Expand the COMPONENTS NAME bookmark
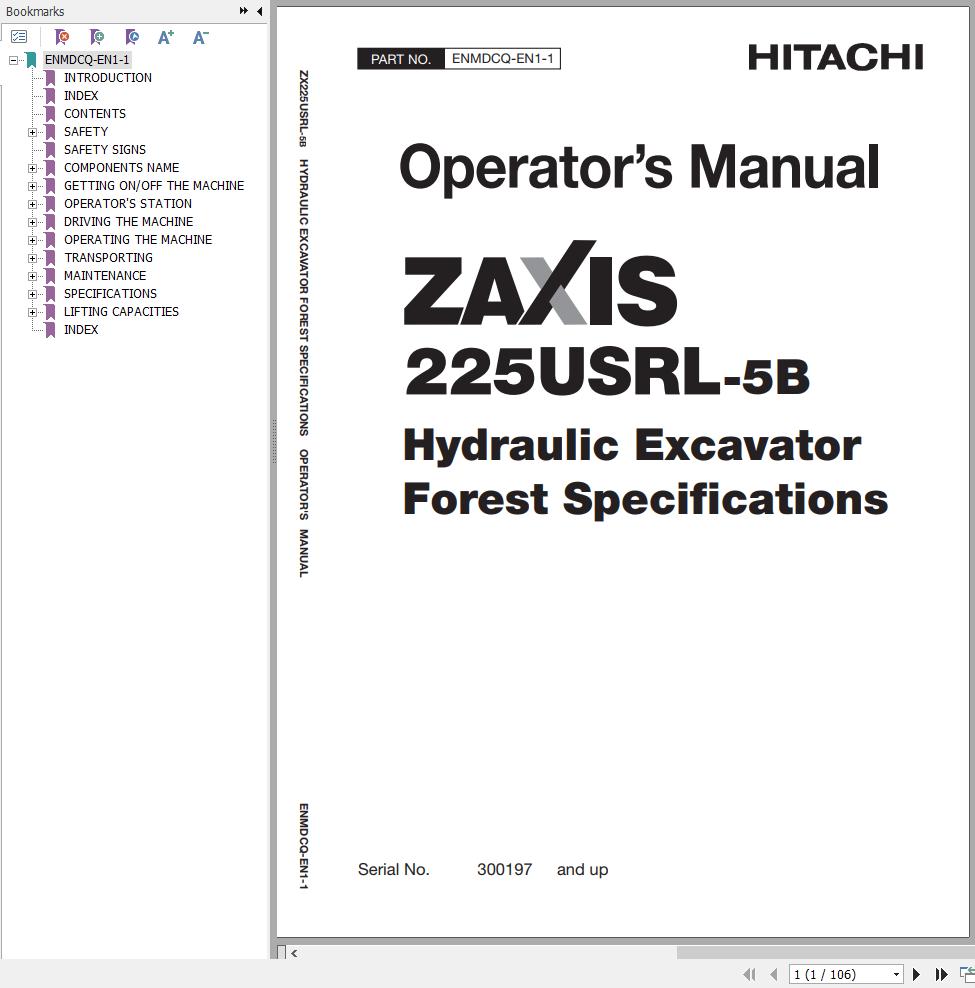Viewport: 975px width, 988px height. [x=32, y=168]
